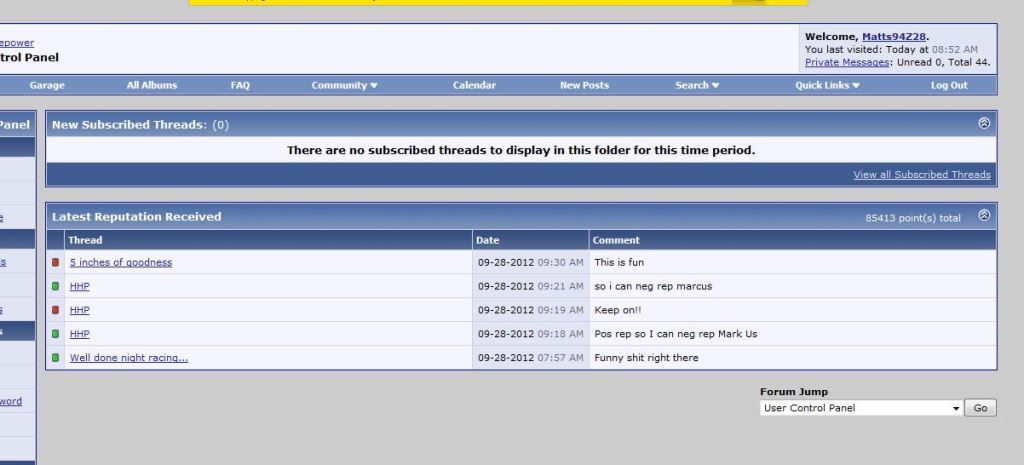This screenshot has width=1024, height=465.
Task: Open the Garage nav item
Action: click(47, 86)
